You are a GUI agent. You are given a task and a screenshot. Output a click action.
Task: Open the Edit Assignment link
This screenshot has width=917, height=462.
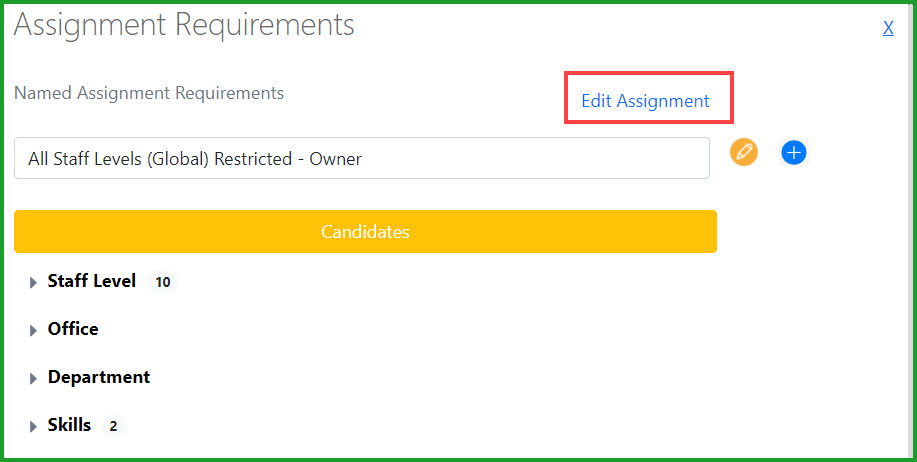645,101
